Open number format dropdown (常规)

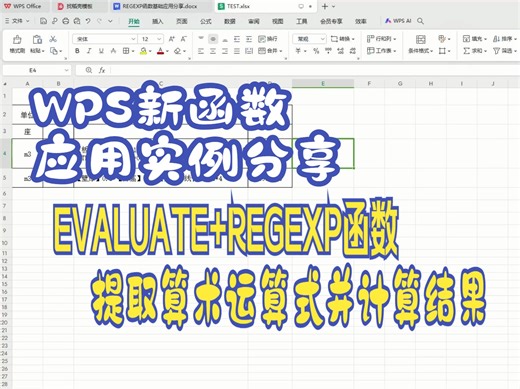(x=322, y=39)
